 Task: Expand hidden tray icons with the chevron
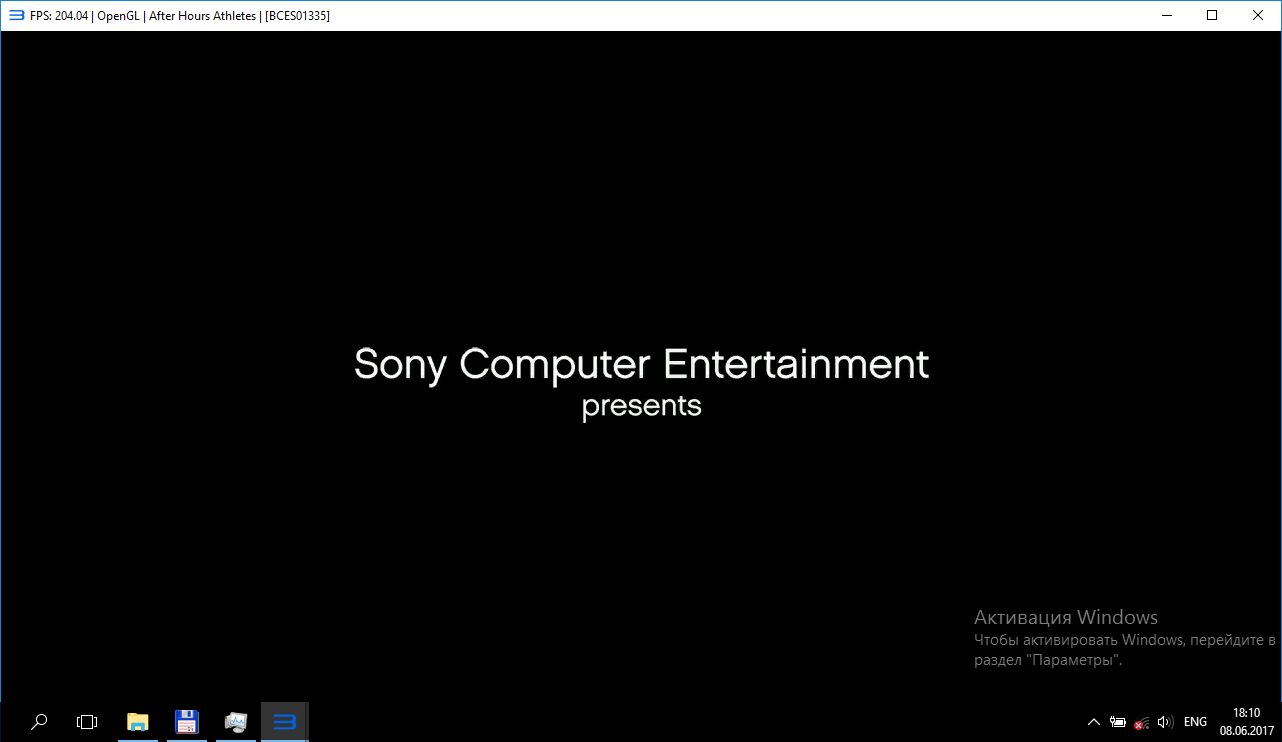(x=1094, y=722)
